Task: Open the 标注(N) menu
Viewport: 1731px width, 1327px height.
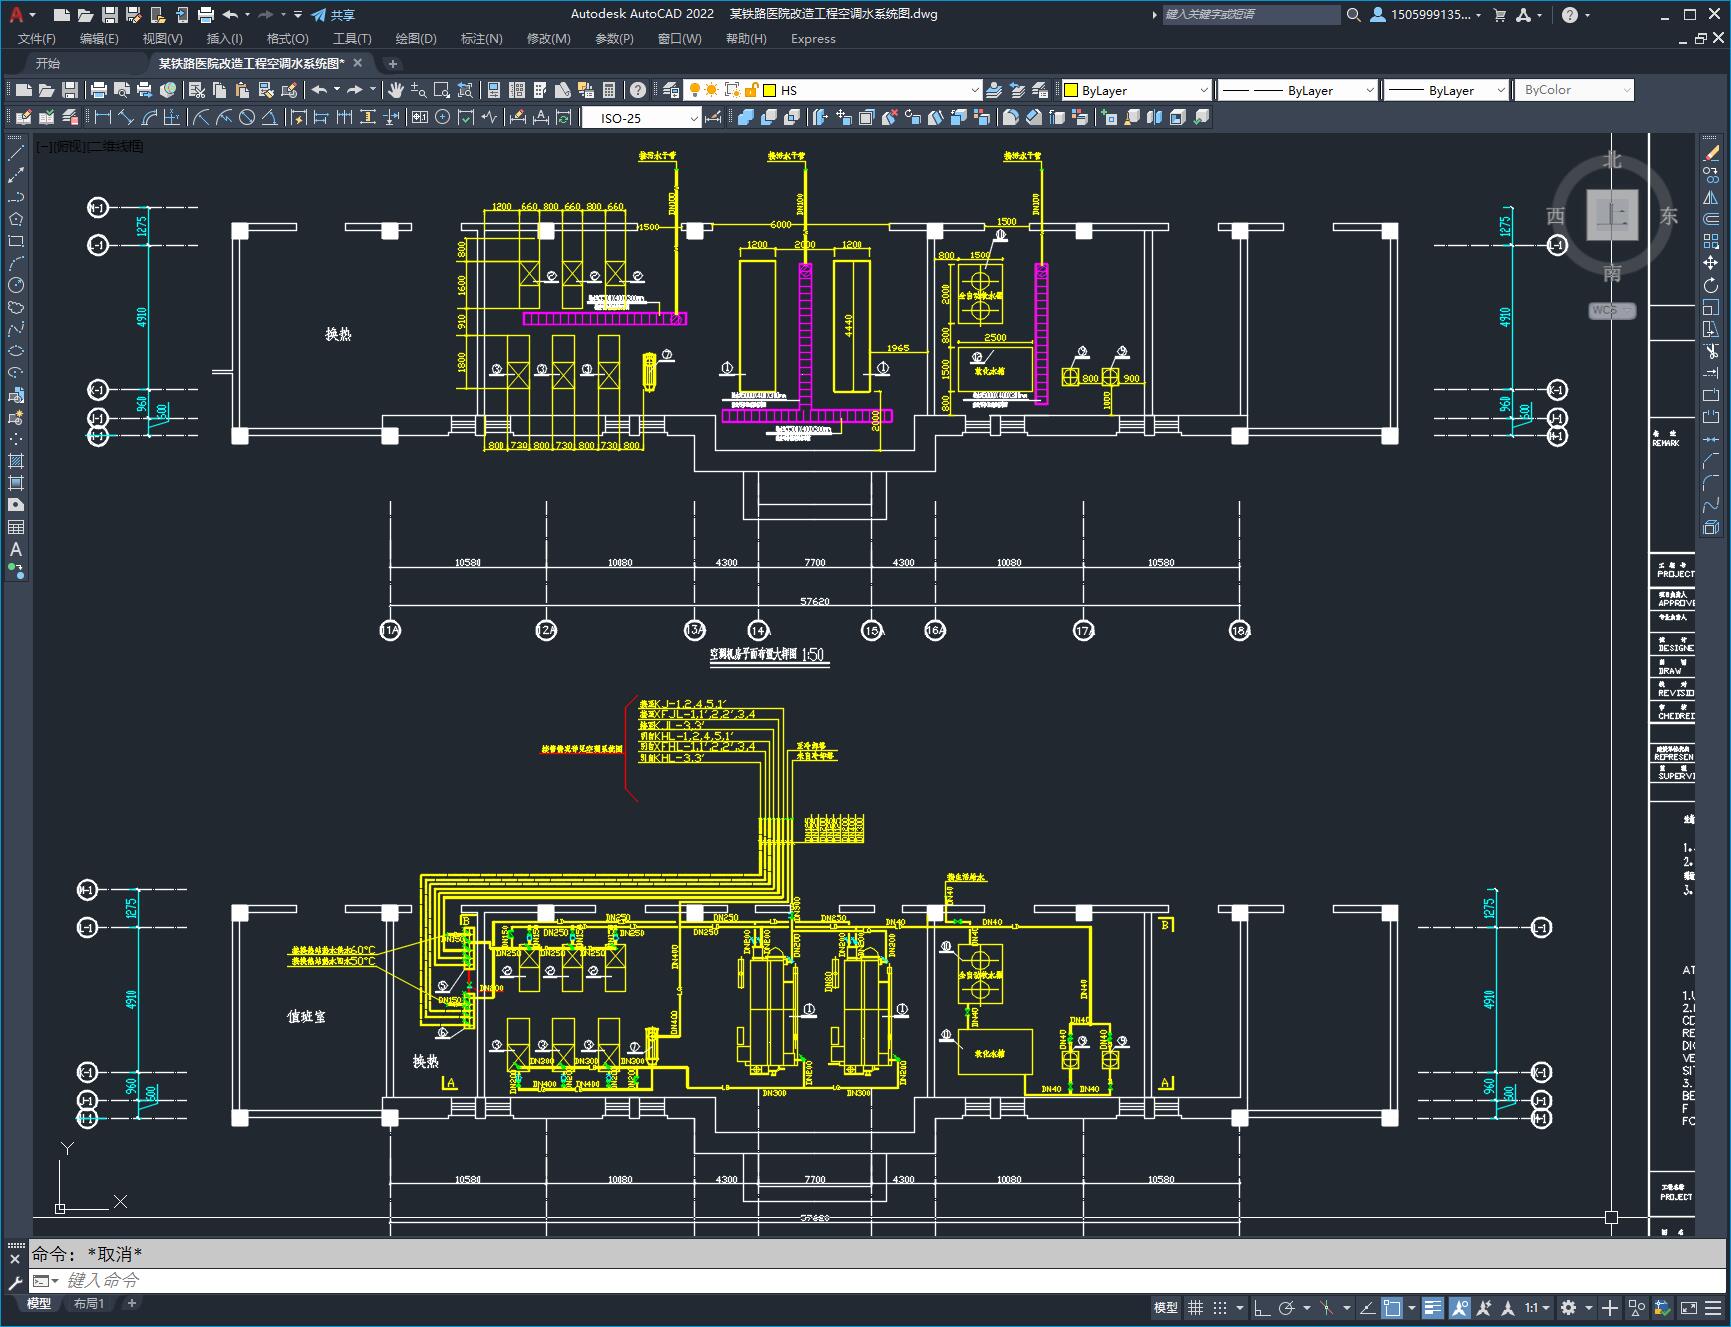Action: coord(481,39)
